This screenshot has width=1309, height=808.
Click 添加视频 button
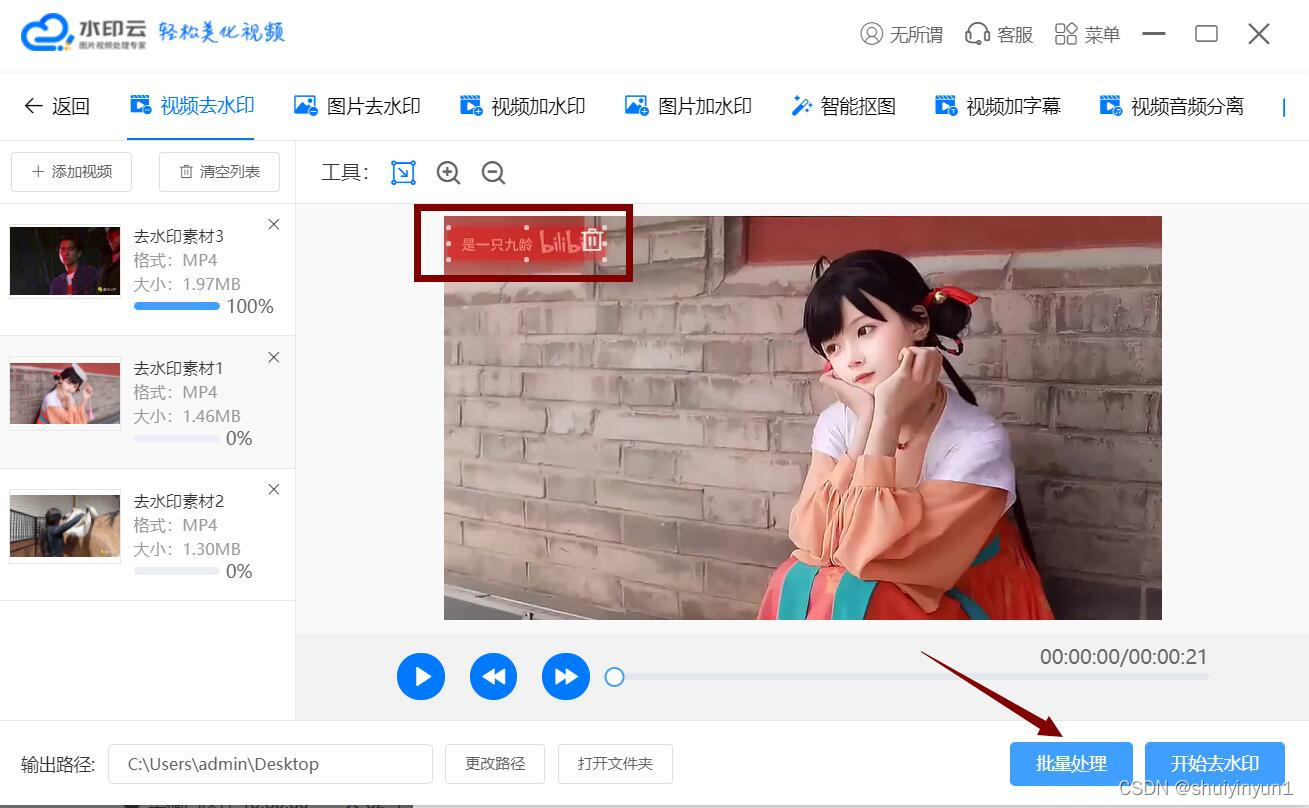point(71,172)
